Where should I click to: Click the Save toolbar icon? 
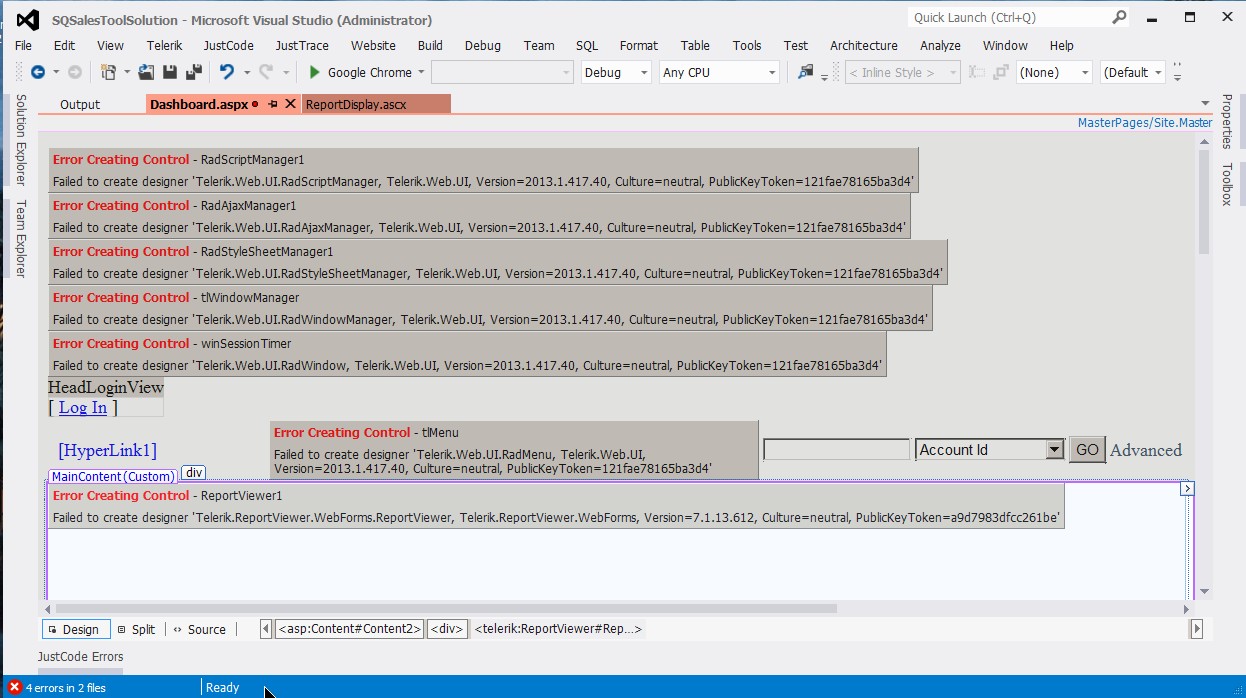click(x=170, y=72)
